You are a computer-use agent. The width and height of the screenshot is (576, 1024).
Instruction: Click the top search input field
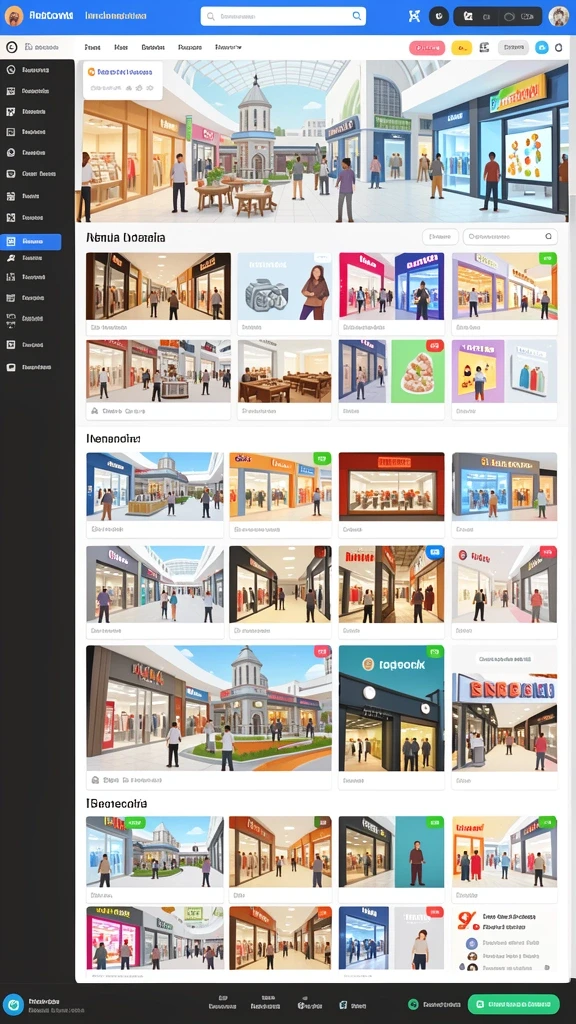(283, 16)
